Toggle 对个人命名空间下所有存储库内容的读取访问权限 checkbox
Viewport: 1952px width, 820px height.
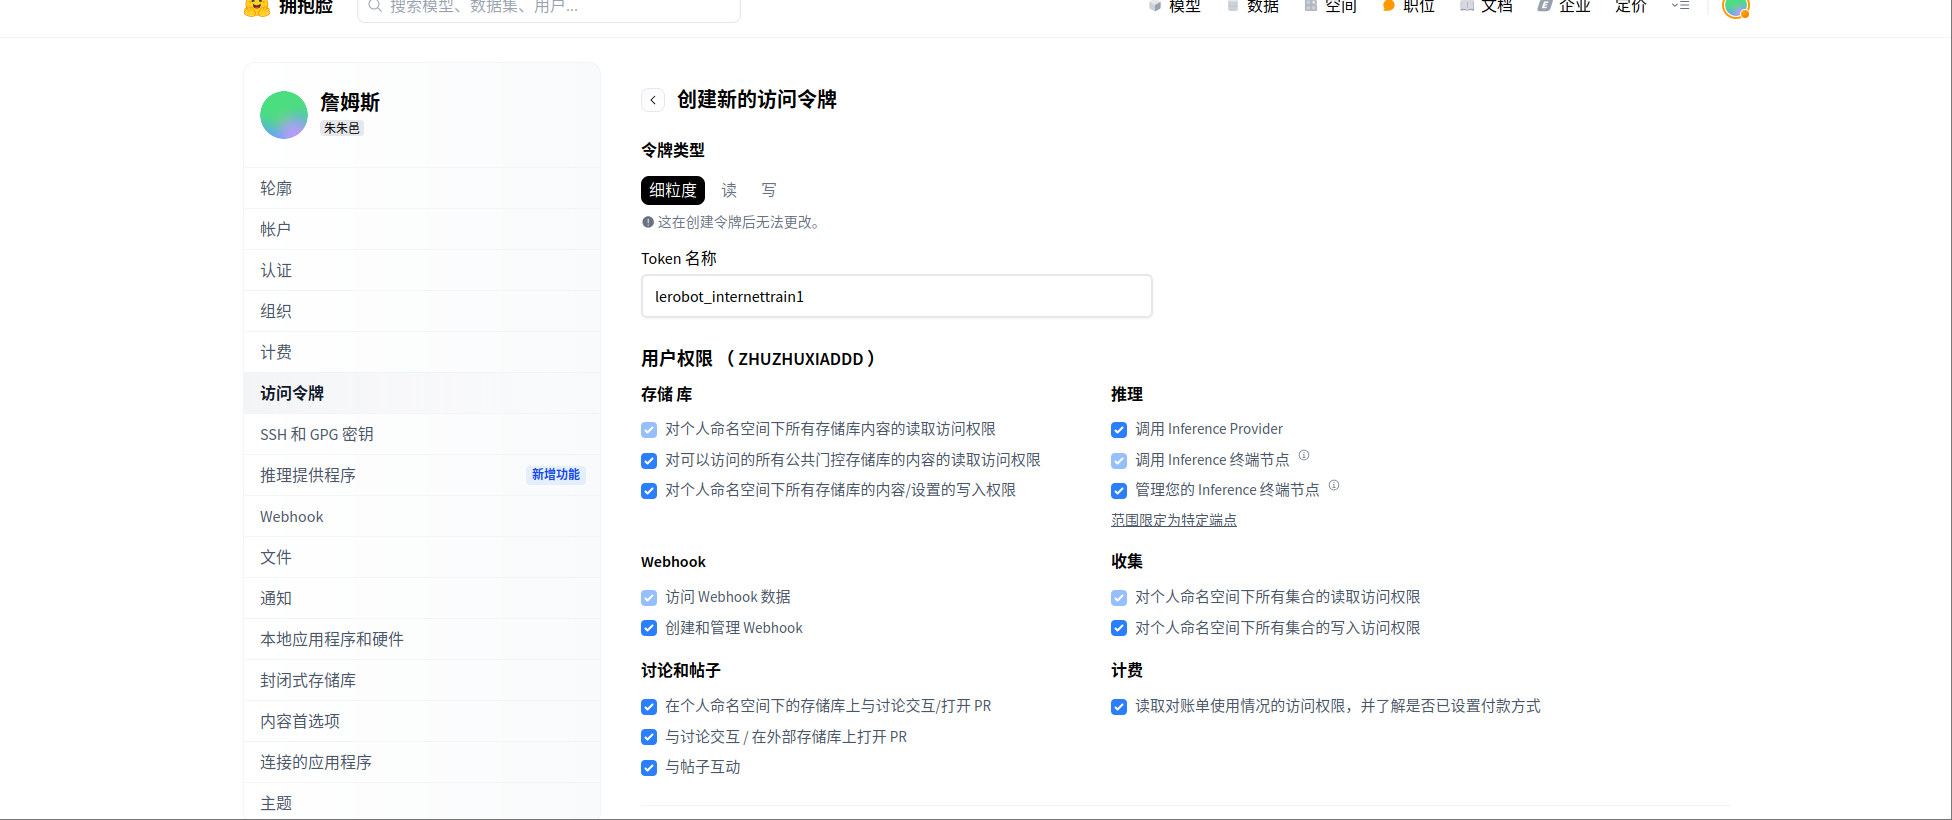[x=649, y=430]
